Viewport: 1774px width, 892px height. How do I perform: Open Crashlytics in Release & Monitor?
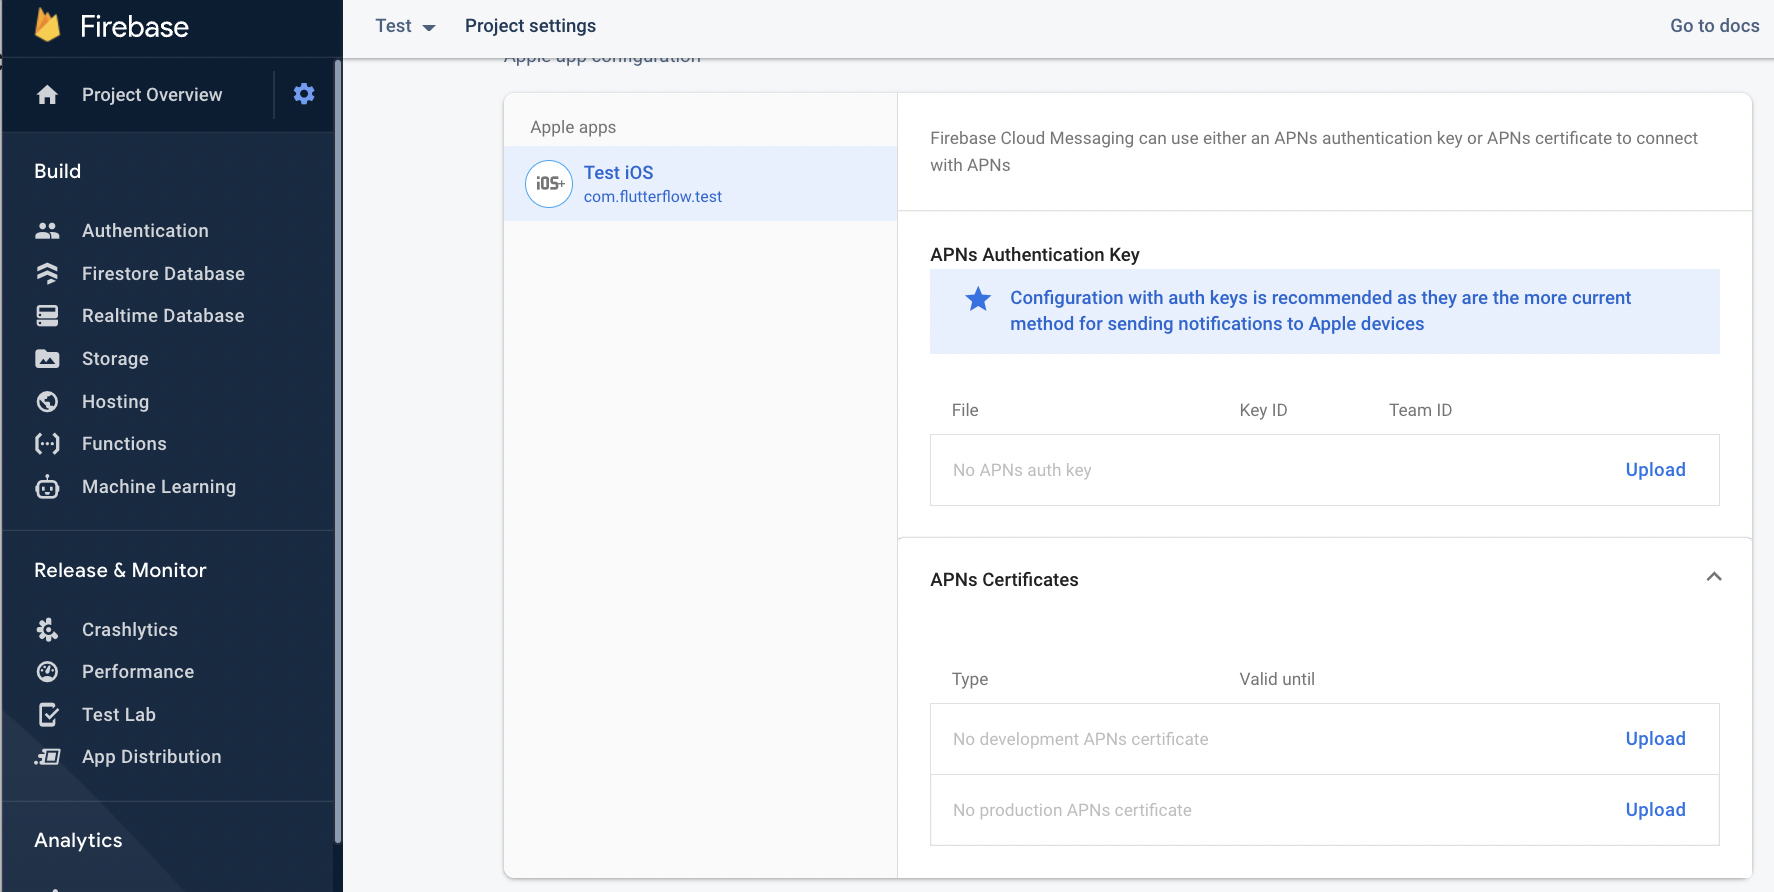pos(130,630)
